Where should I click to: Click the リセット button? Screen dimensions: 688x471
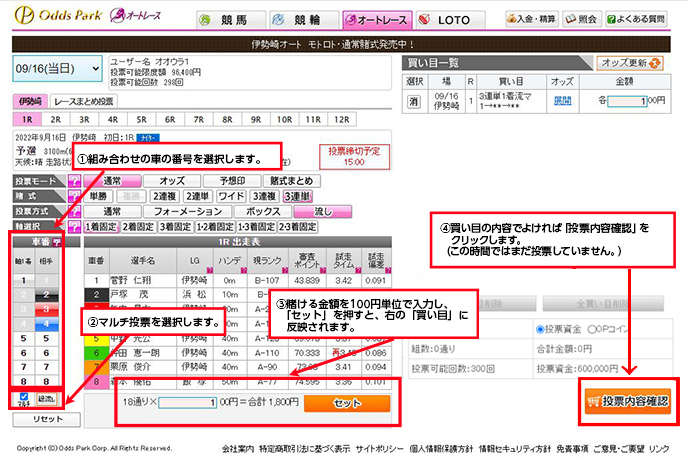point(47,419)
